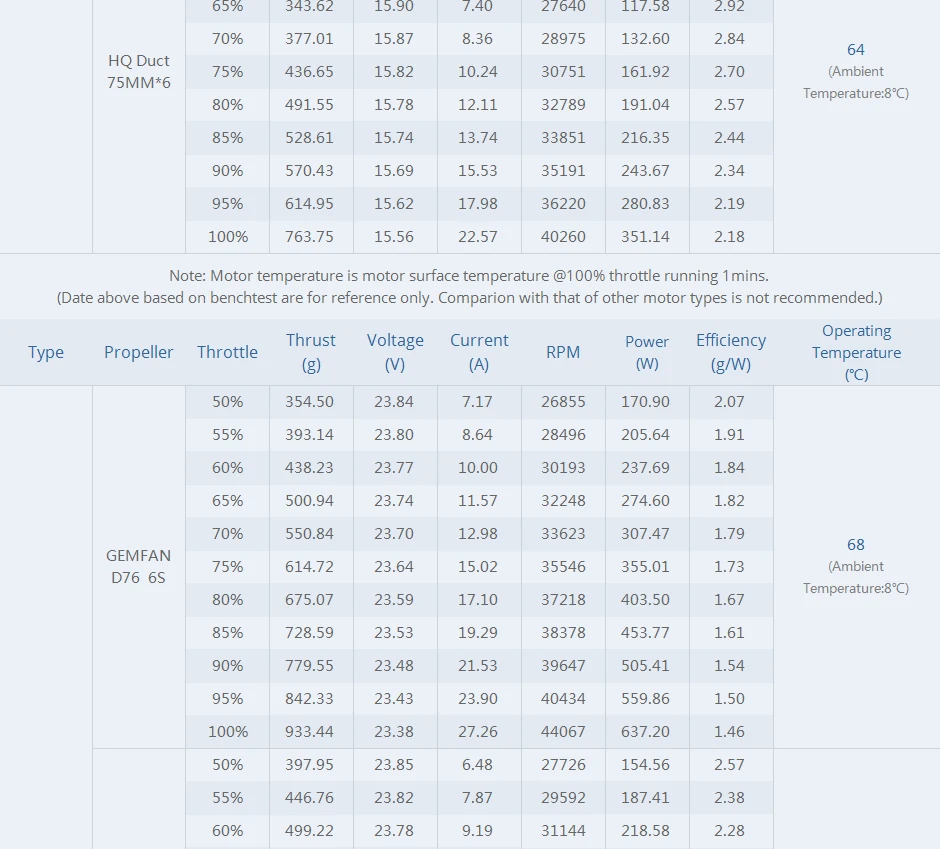
Task: Click the RPM column header
Action: (563, 352)
